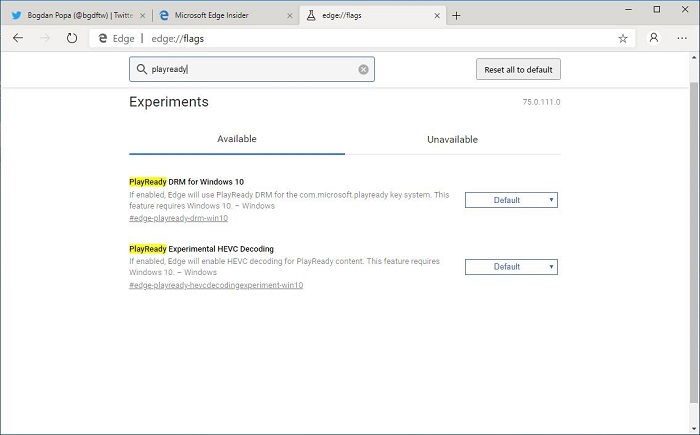Reload the page with the Refresh icon
Viewport: 700px width, 435px height.
pyautogui.click(x=72, y=39)
